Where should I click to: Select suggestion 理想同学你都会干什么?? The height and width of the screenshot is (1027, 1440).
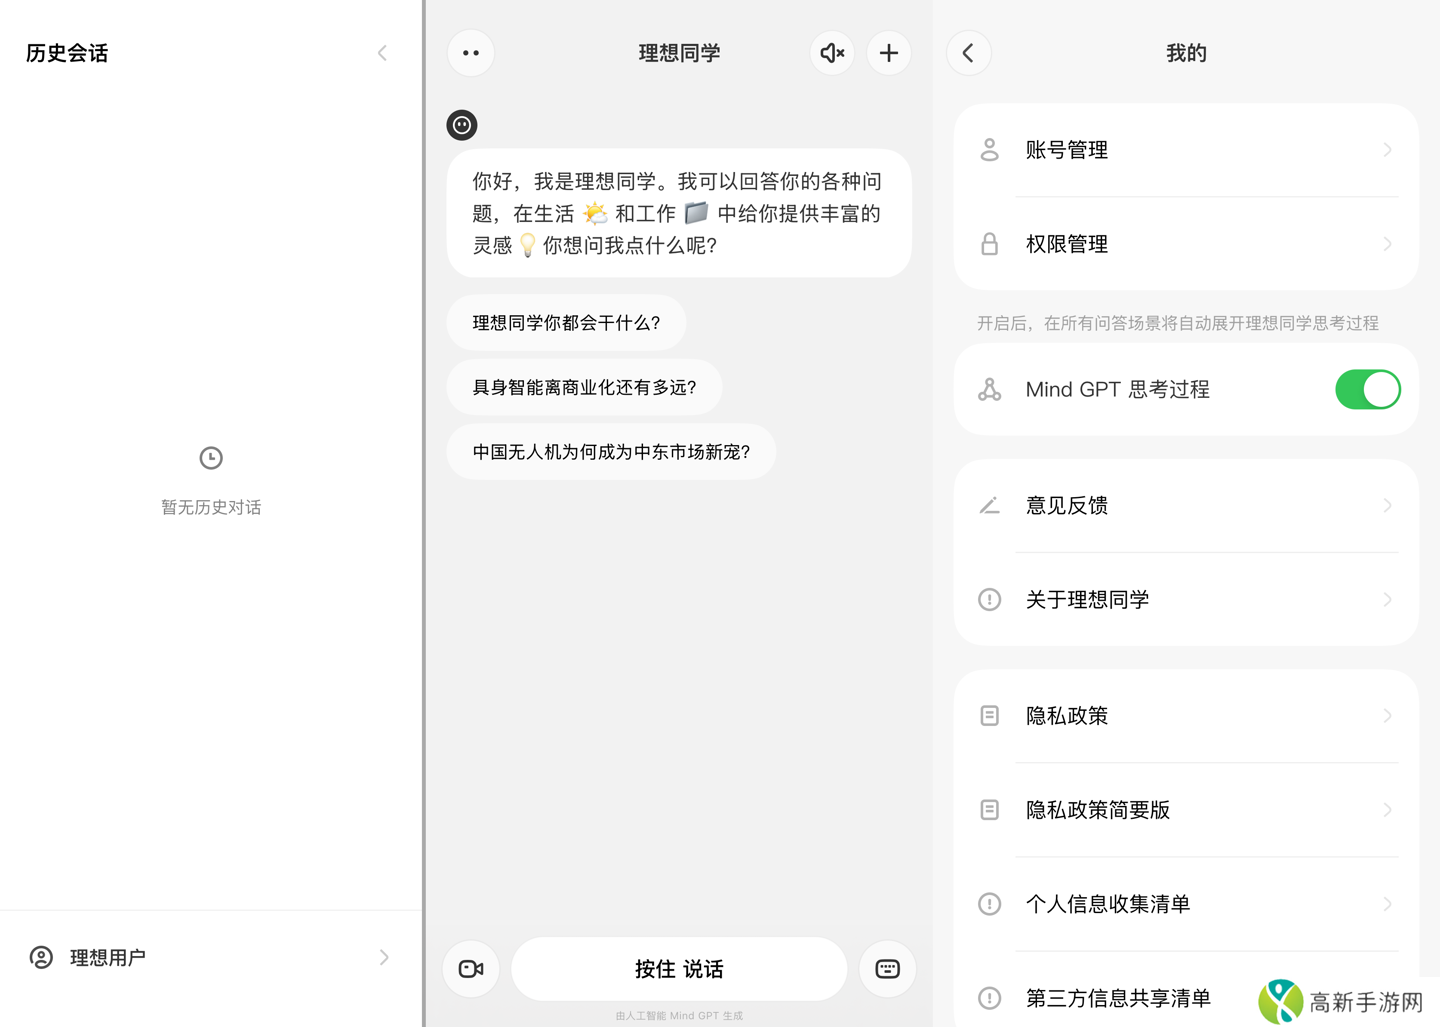pyautogui.click(x=566, y=323)
